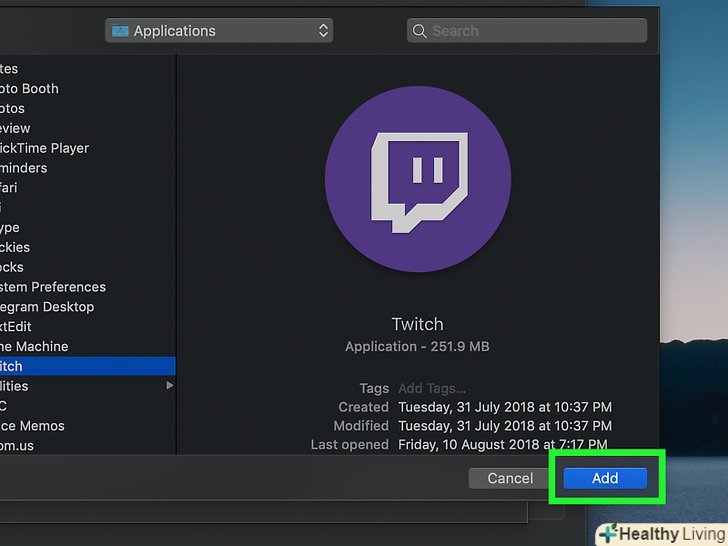Select TextEdit in the app list

tap(88, 326)
